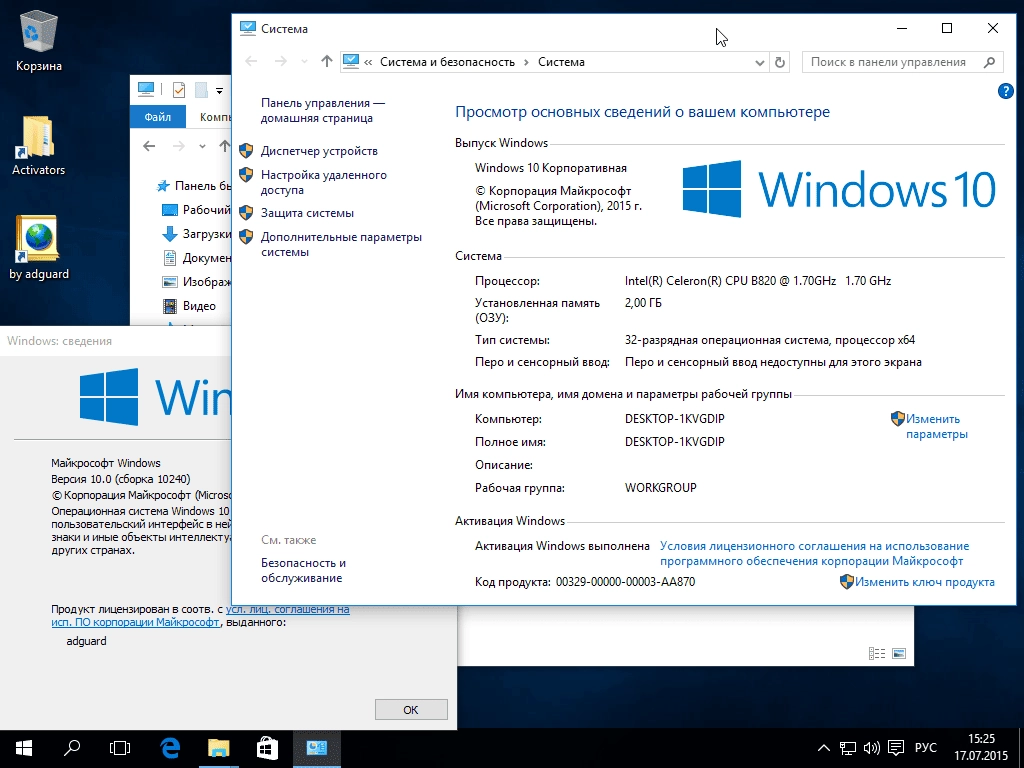Expand the address bar history dropdown
This screenshot has height=768, width=1024.
pos(760,62)
